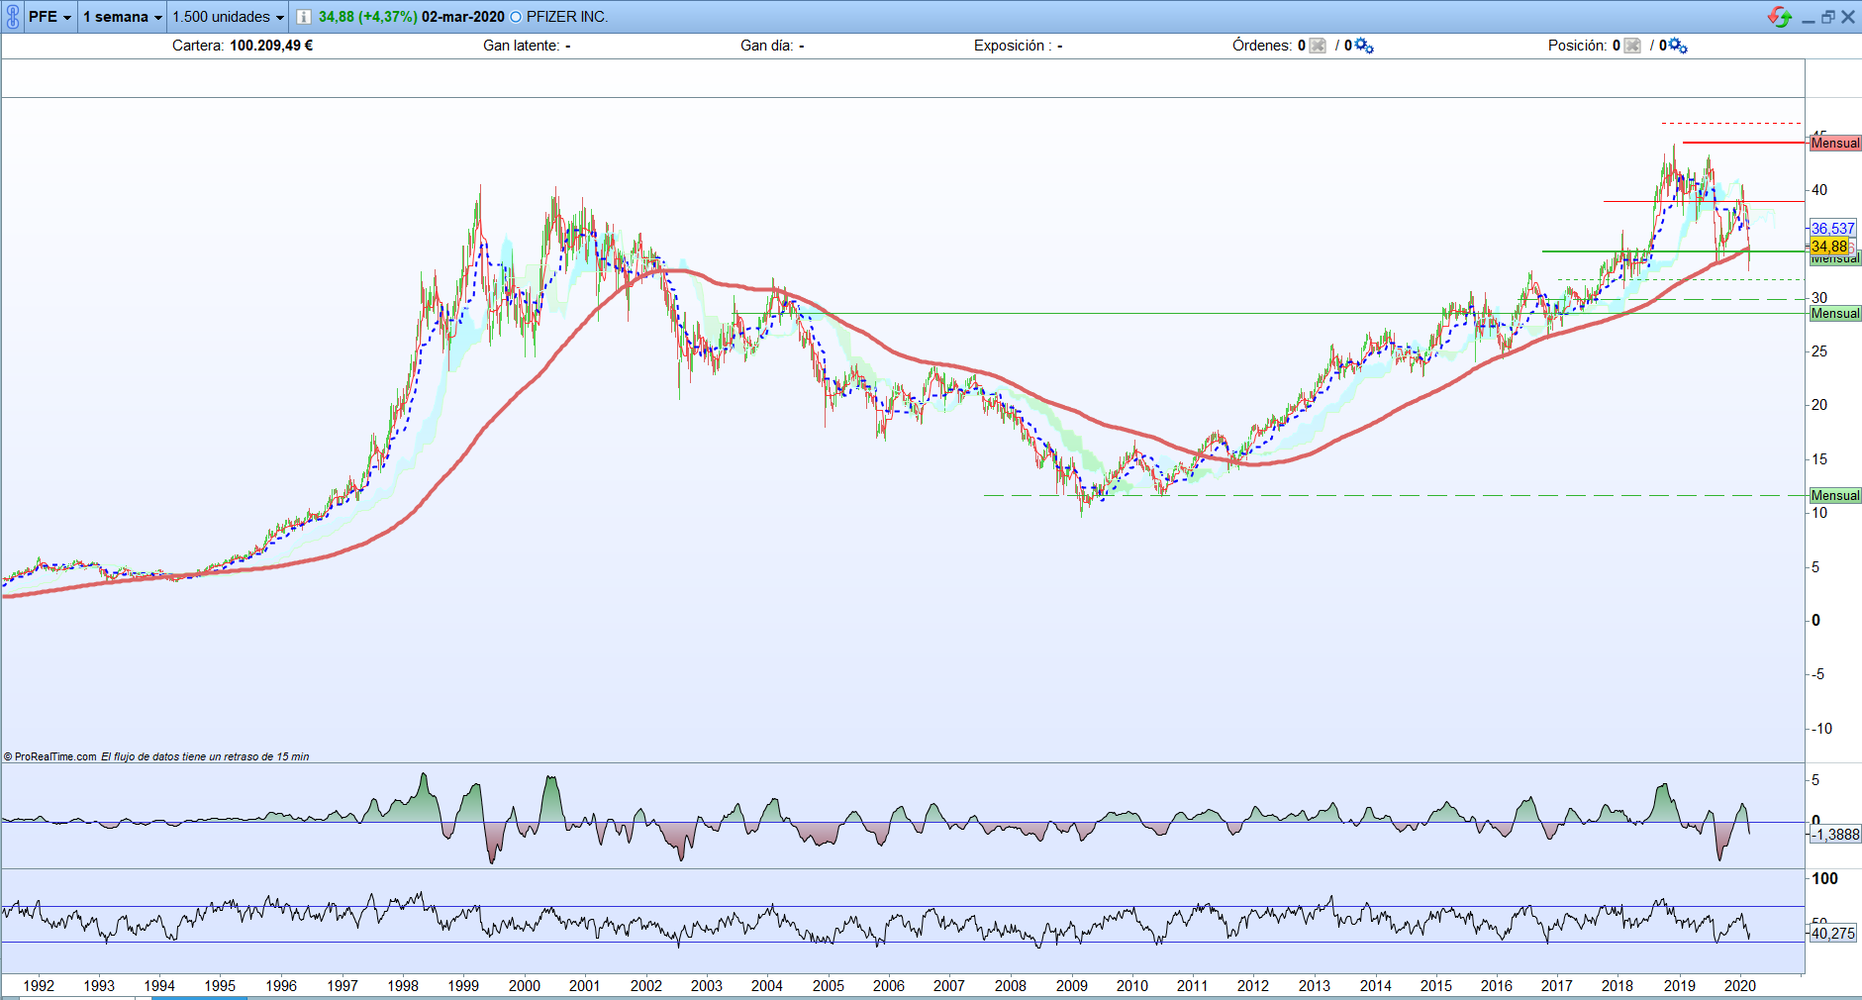Viewport: 1862px width, 1000px height.
Task: Restore the chart window size
Action: pyautogui.click(x=1828, y=17)
